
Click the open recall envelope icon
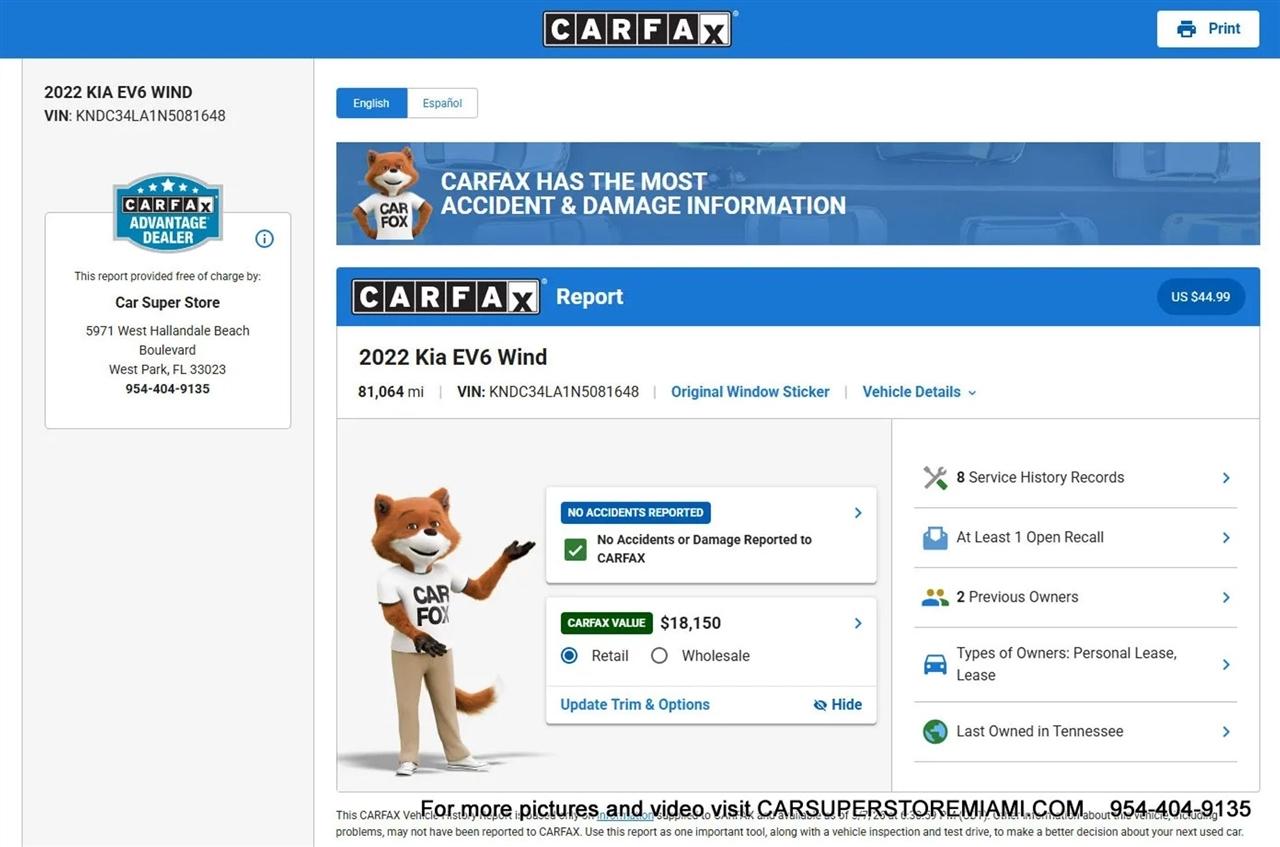[935, 538]
